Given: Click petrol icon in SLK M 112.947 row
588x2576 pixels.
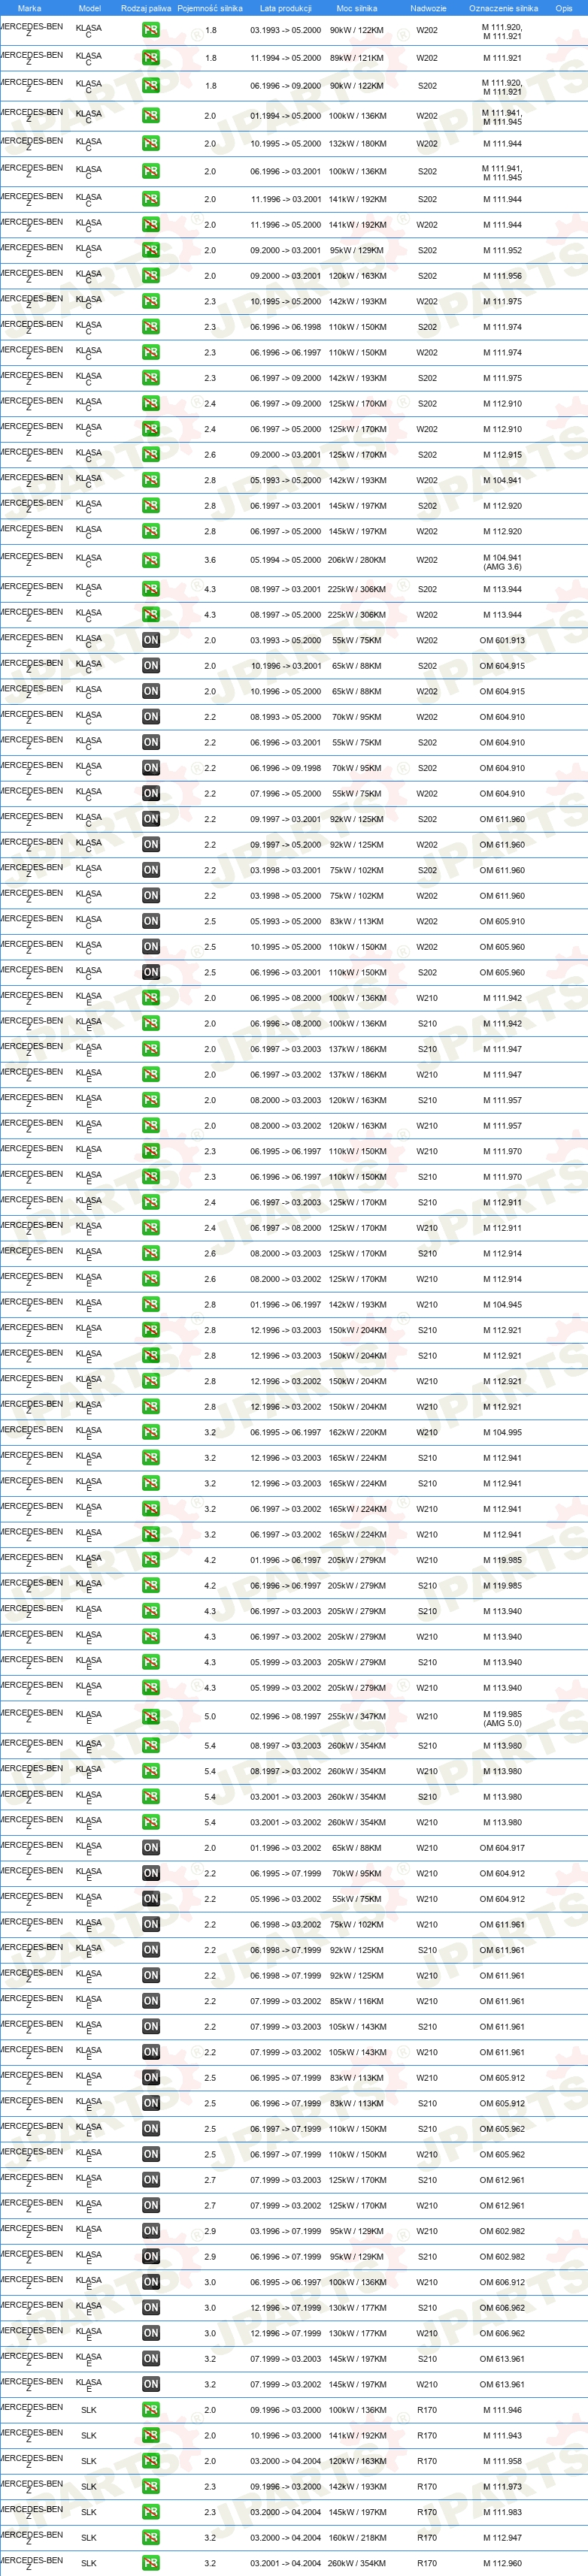Looking at the screenshot, I should (x=151, y=2538).
